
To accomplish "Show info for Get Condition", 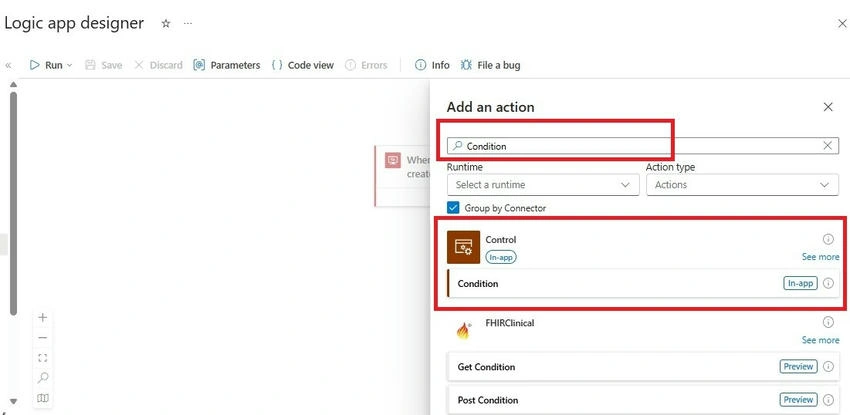I will pos(828,367).
